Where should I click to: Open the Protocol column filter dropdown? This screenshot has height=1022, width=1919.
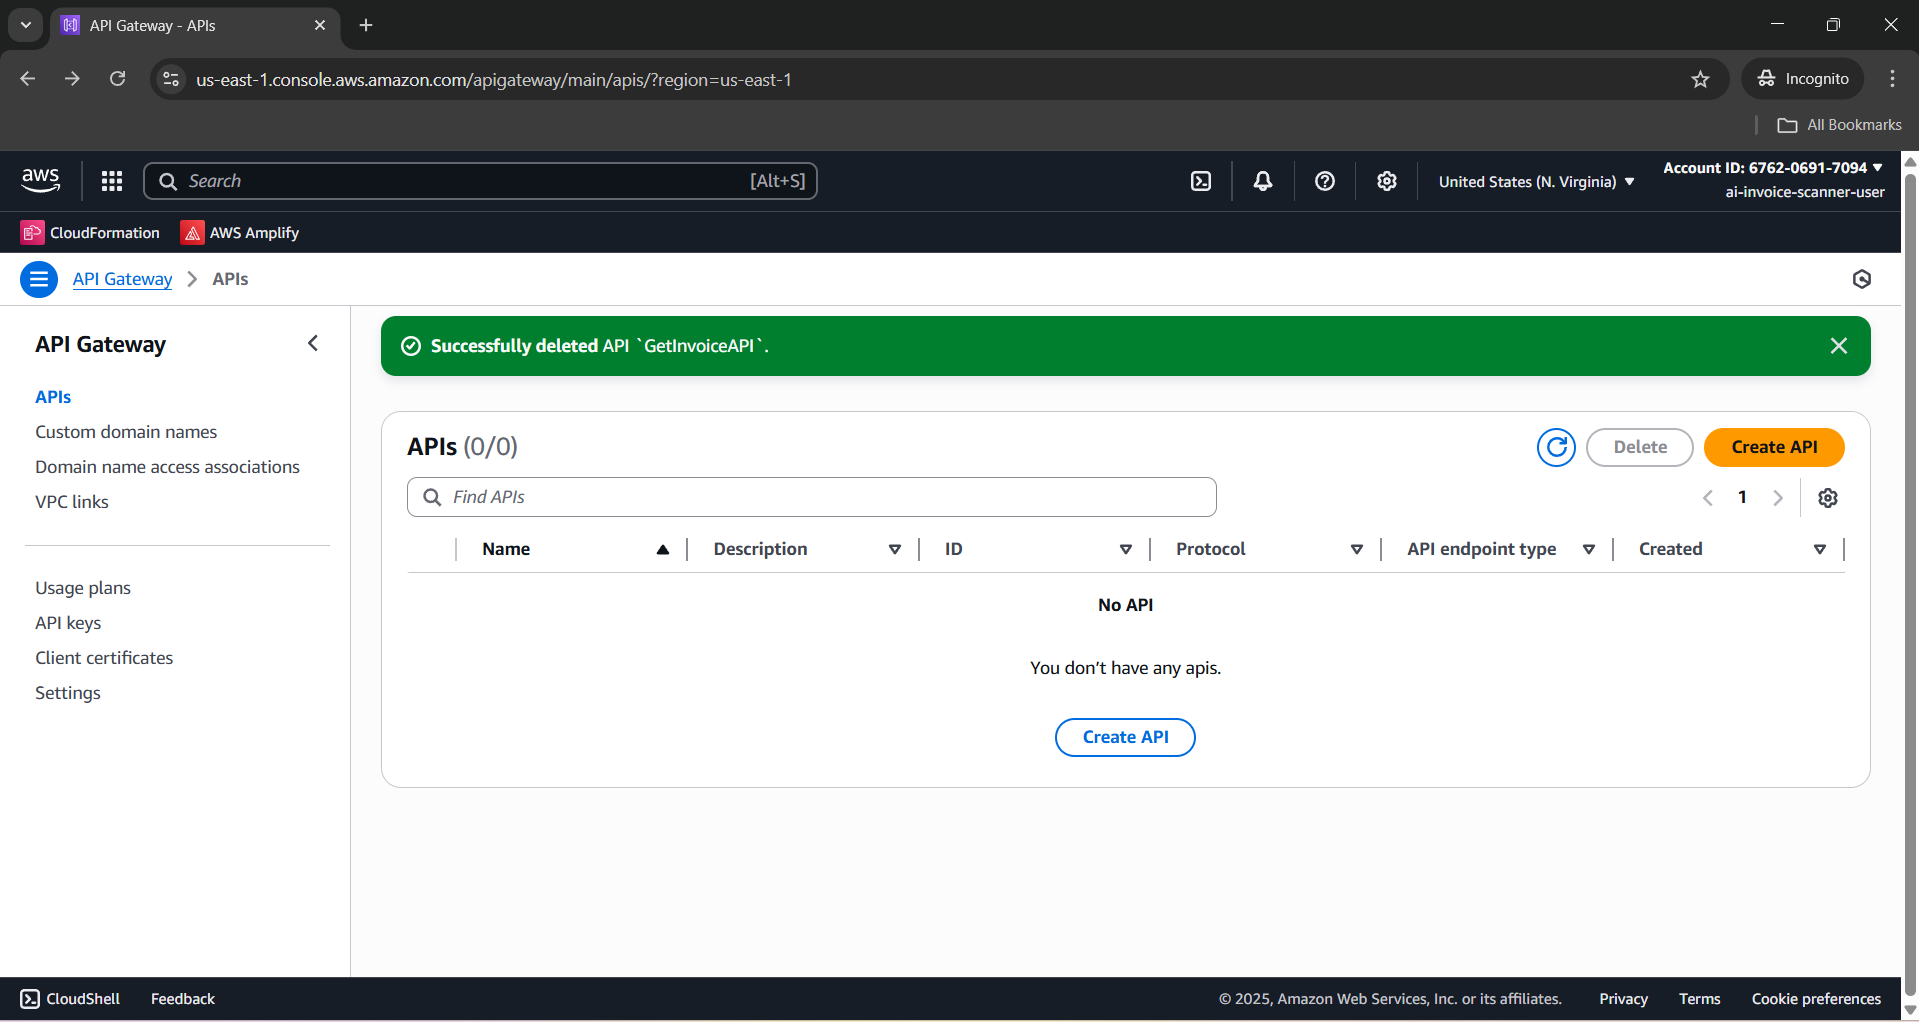(x=1357, y=549)
